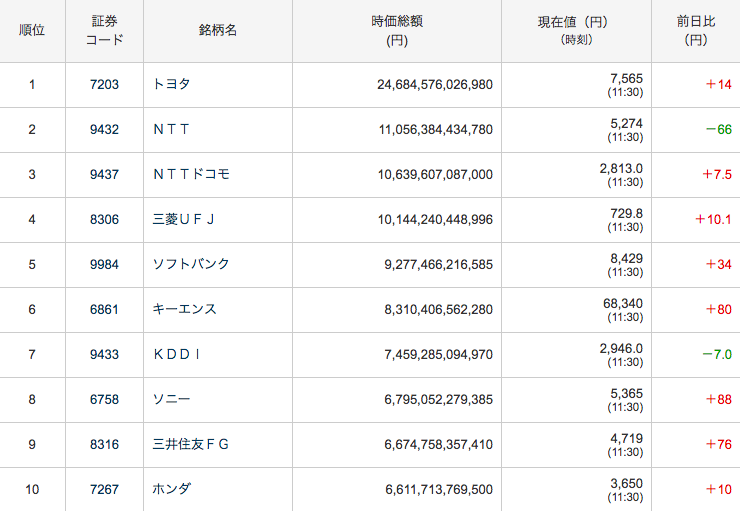Click market cap 6,795,052,279,385
The image size is (740, 511).
click(438, 400)
